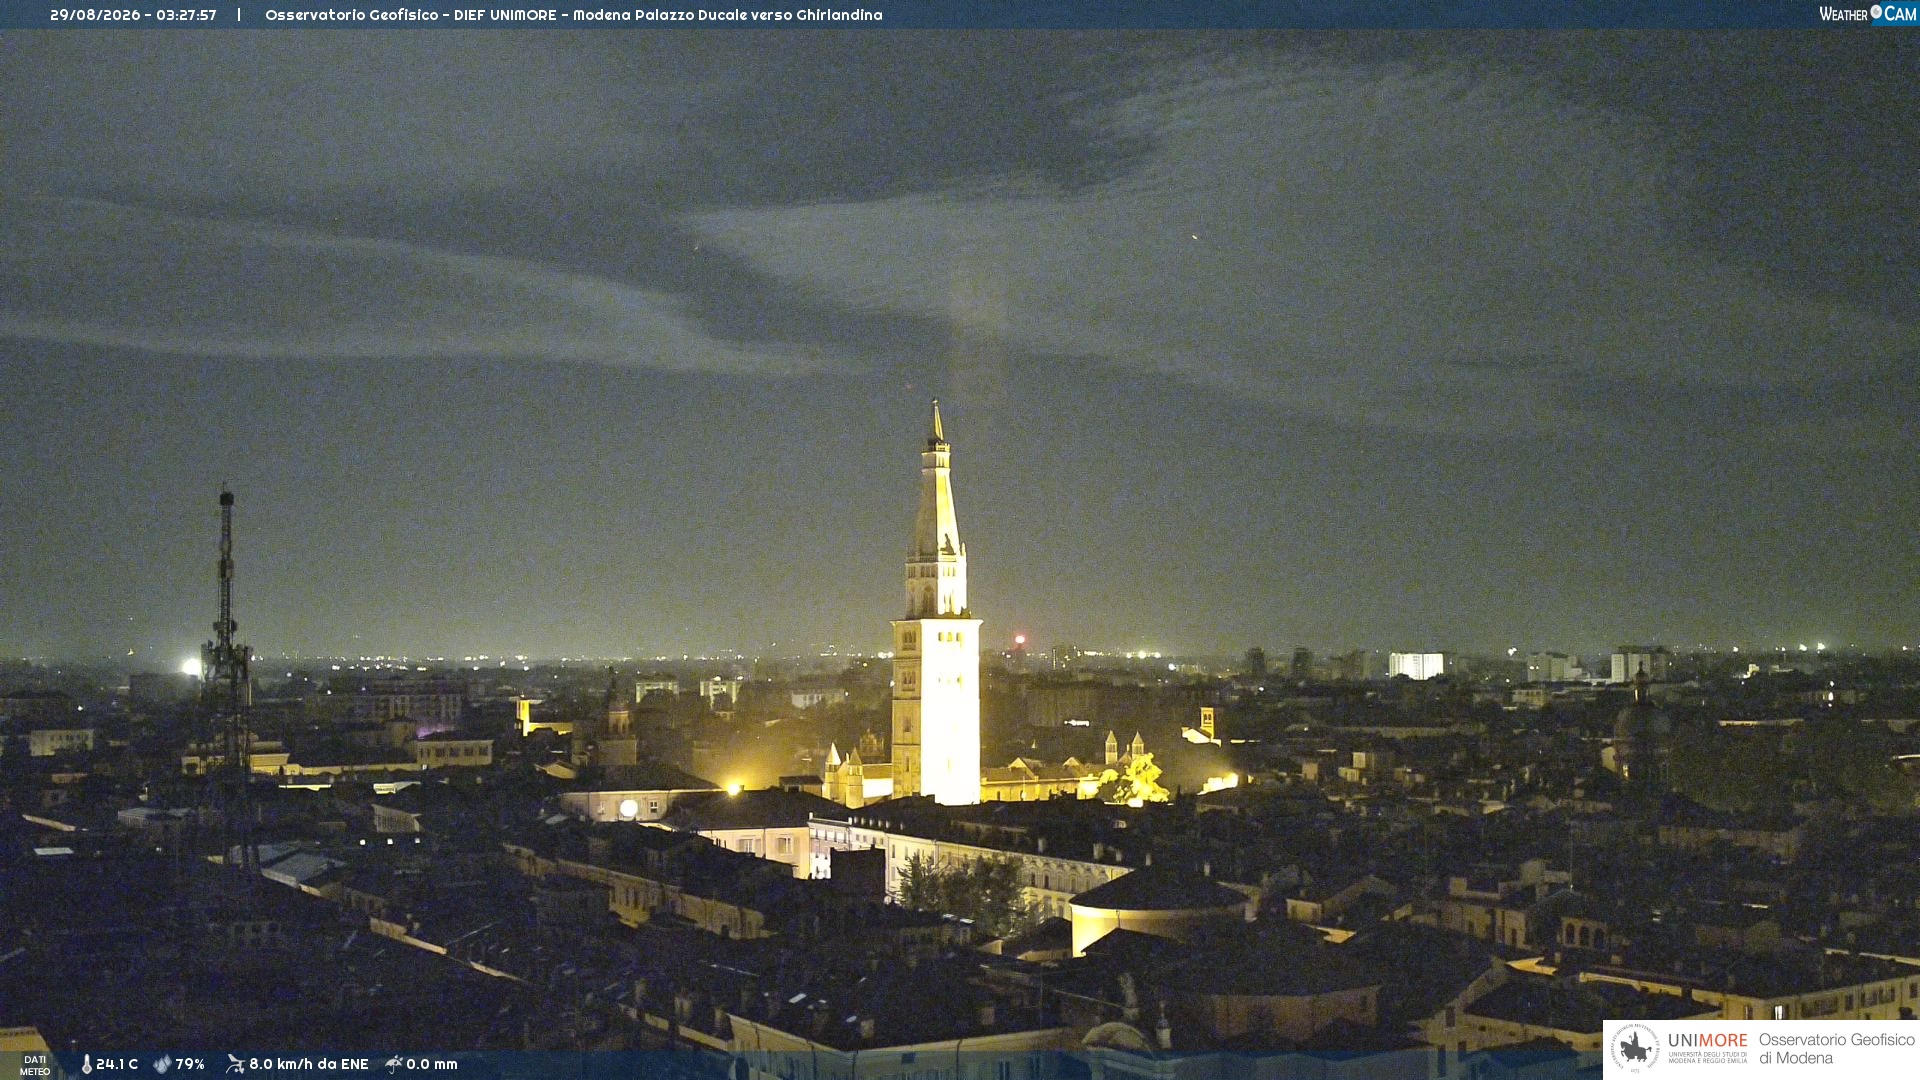Open the DATI METEO label
Viewport: 1920px width, 1080px height.
(35, 1065)
